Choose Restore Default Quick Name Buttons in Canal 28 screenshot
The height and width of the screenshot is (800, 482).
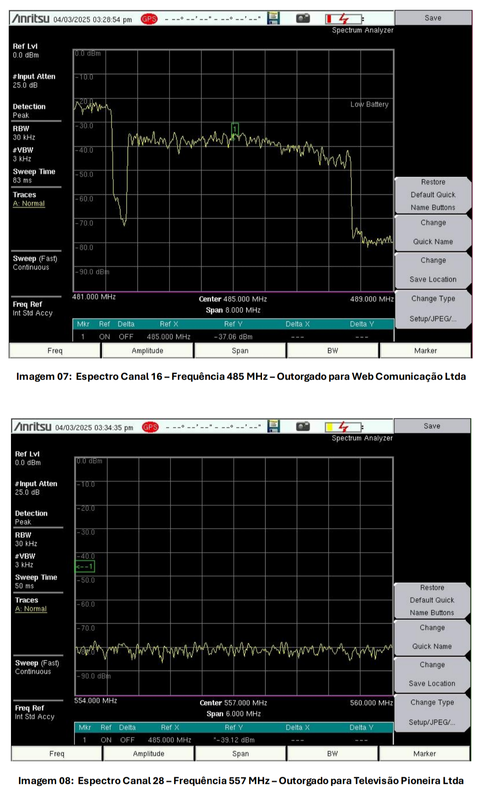432,600
